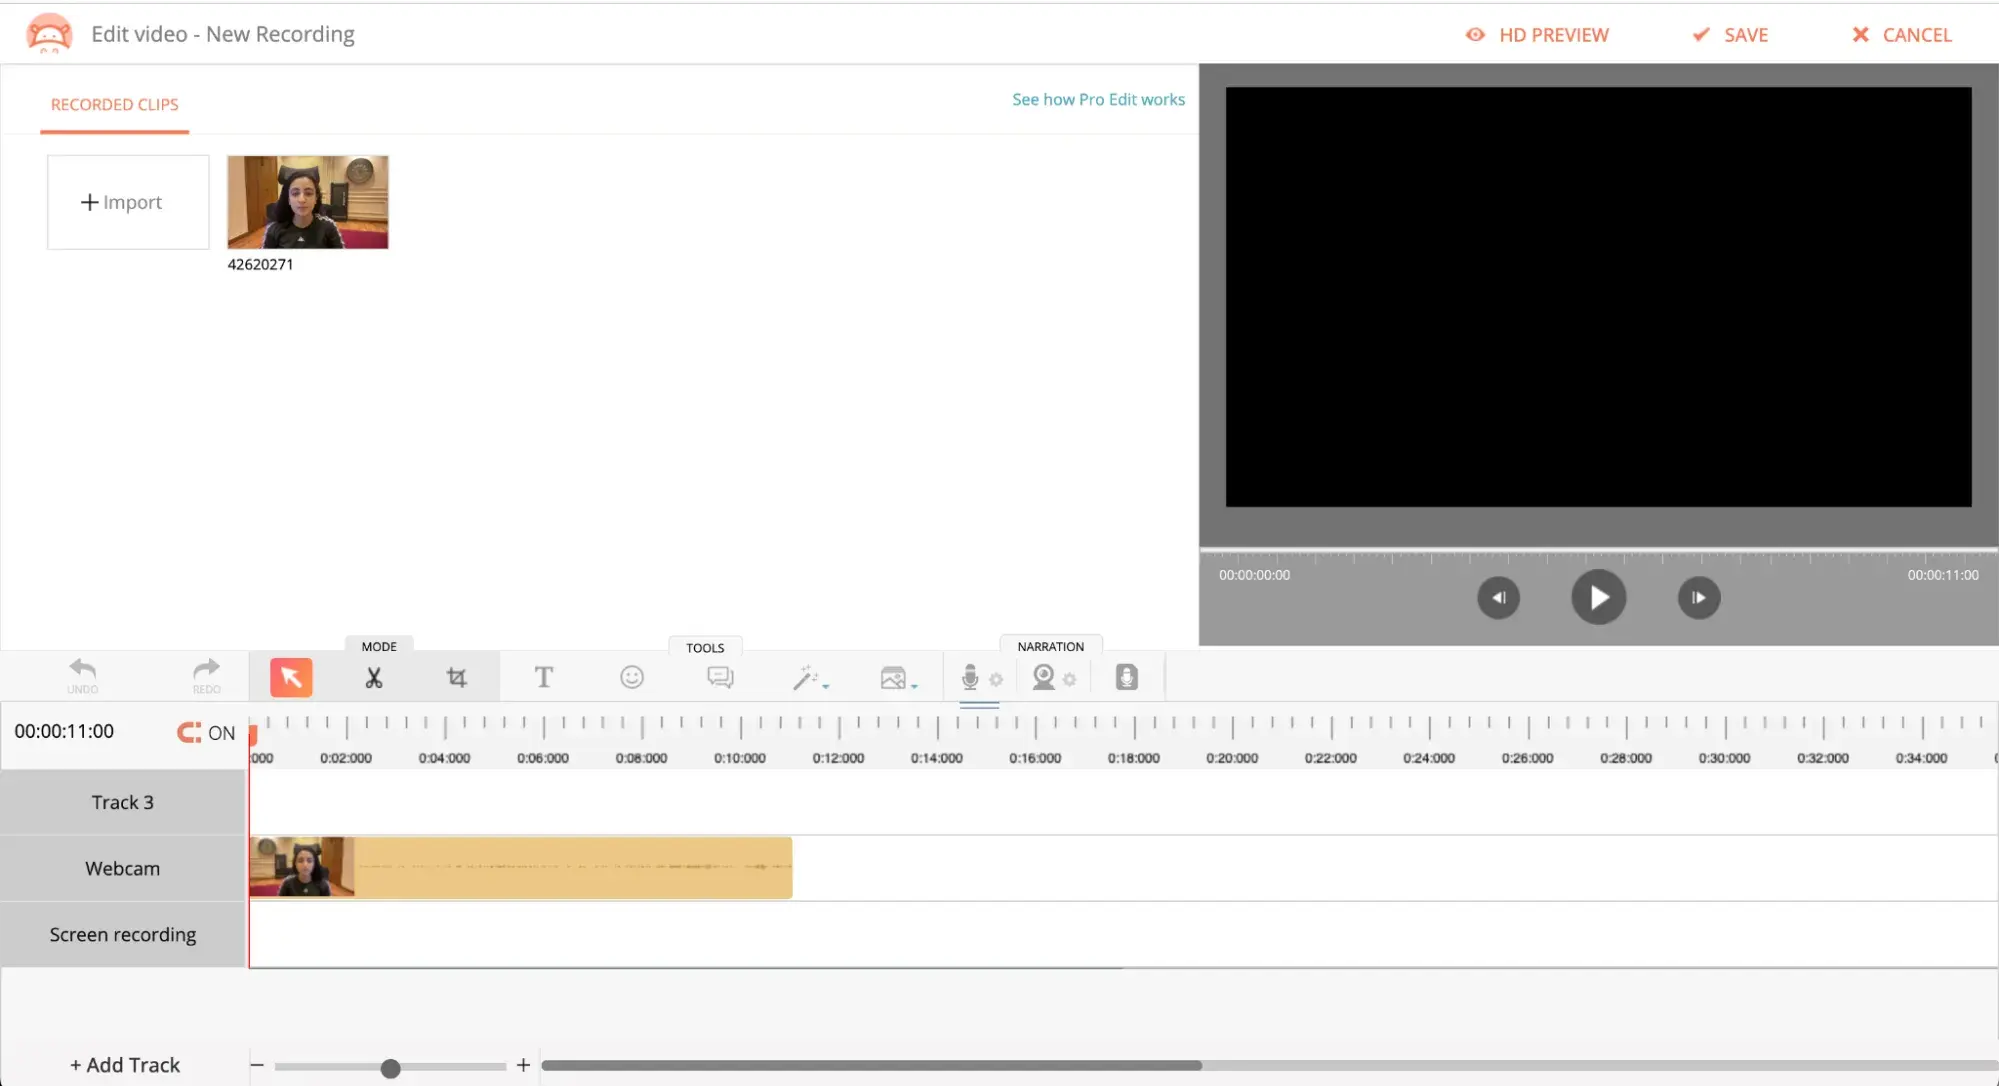This screenshot has width=1999, height=1087.
Task: Select the Color Correction tool
Action: pos(810,677)
